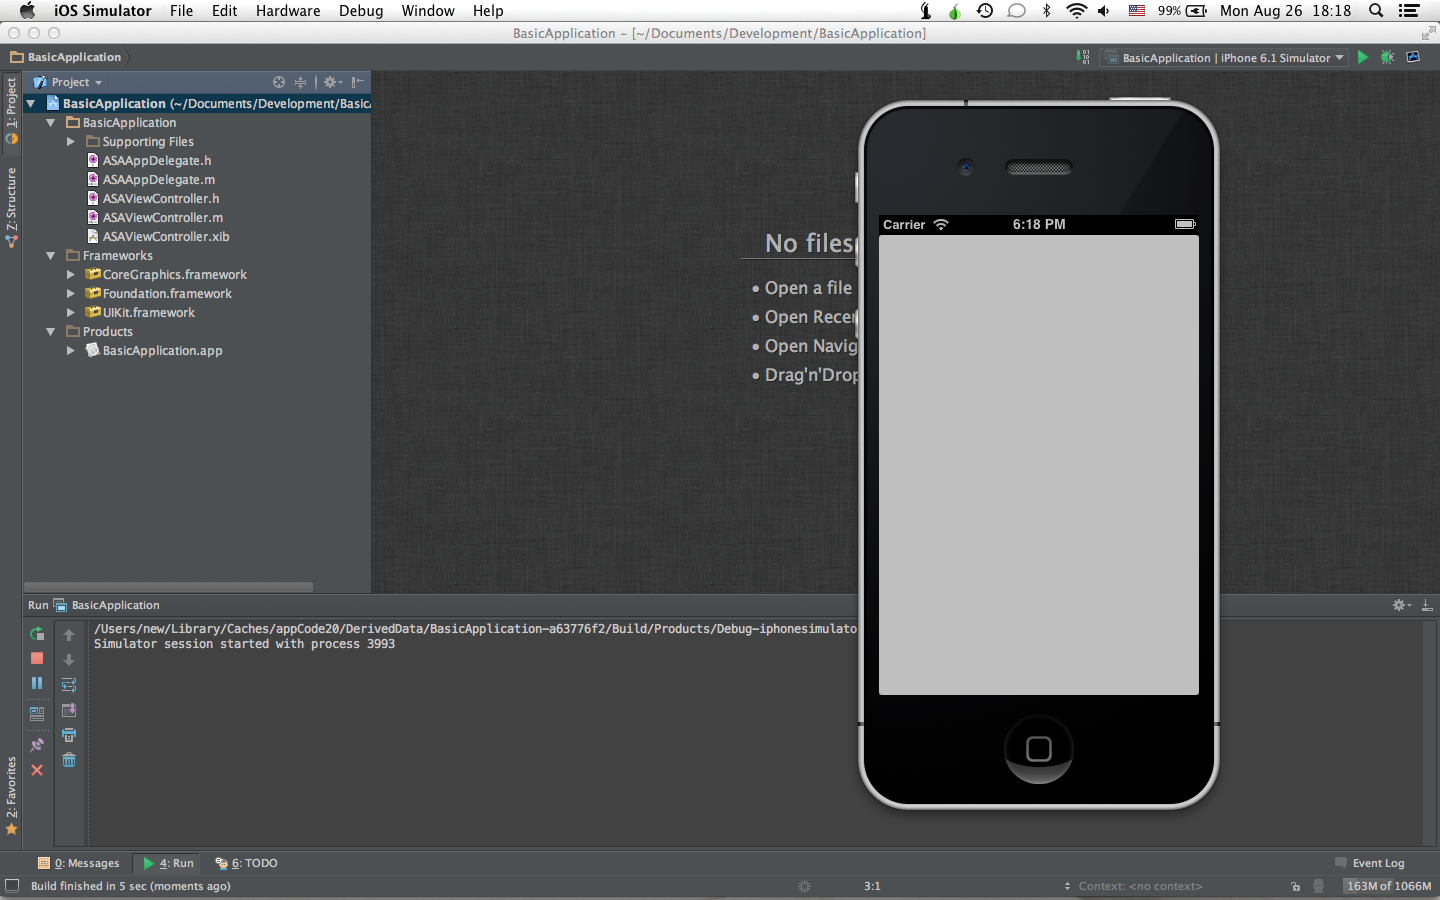The height and width of the screenshot is (900, 1440).
Task: Open the run configuration dropdown
Action: (x=1224, y=57)
